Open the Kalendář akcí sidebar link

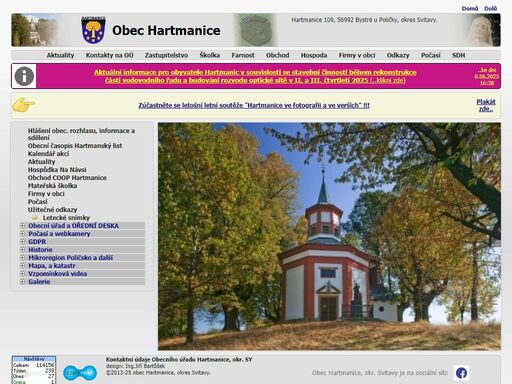tap(48, 154)
